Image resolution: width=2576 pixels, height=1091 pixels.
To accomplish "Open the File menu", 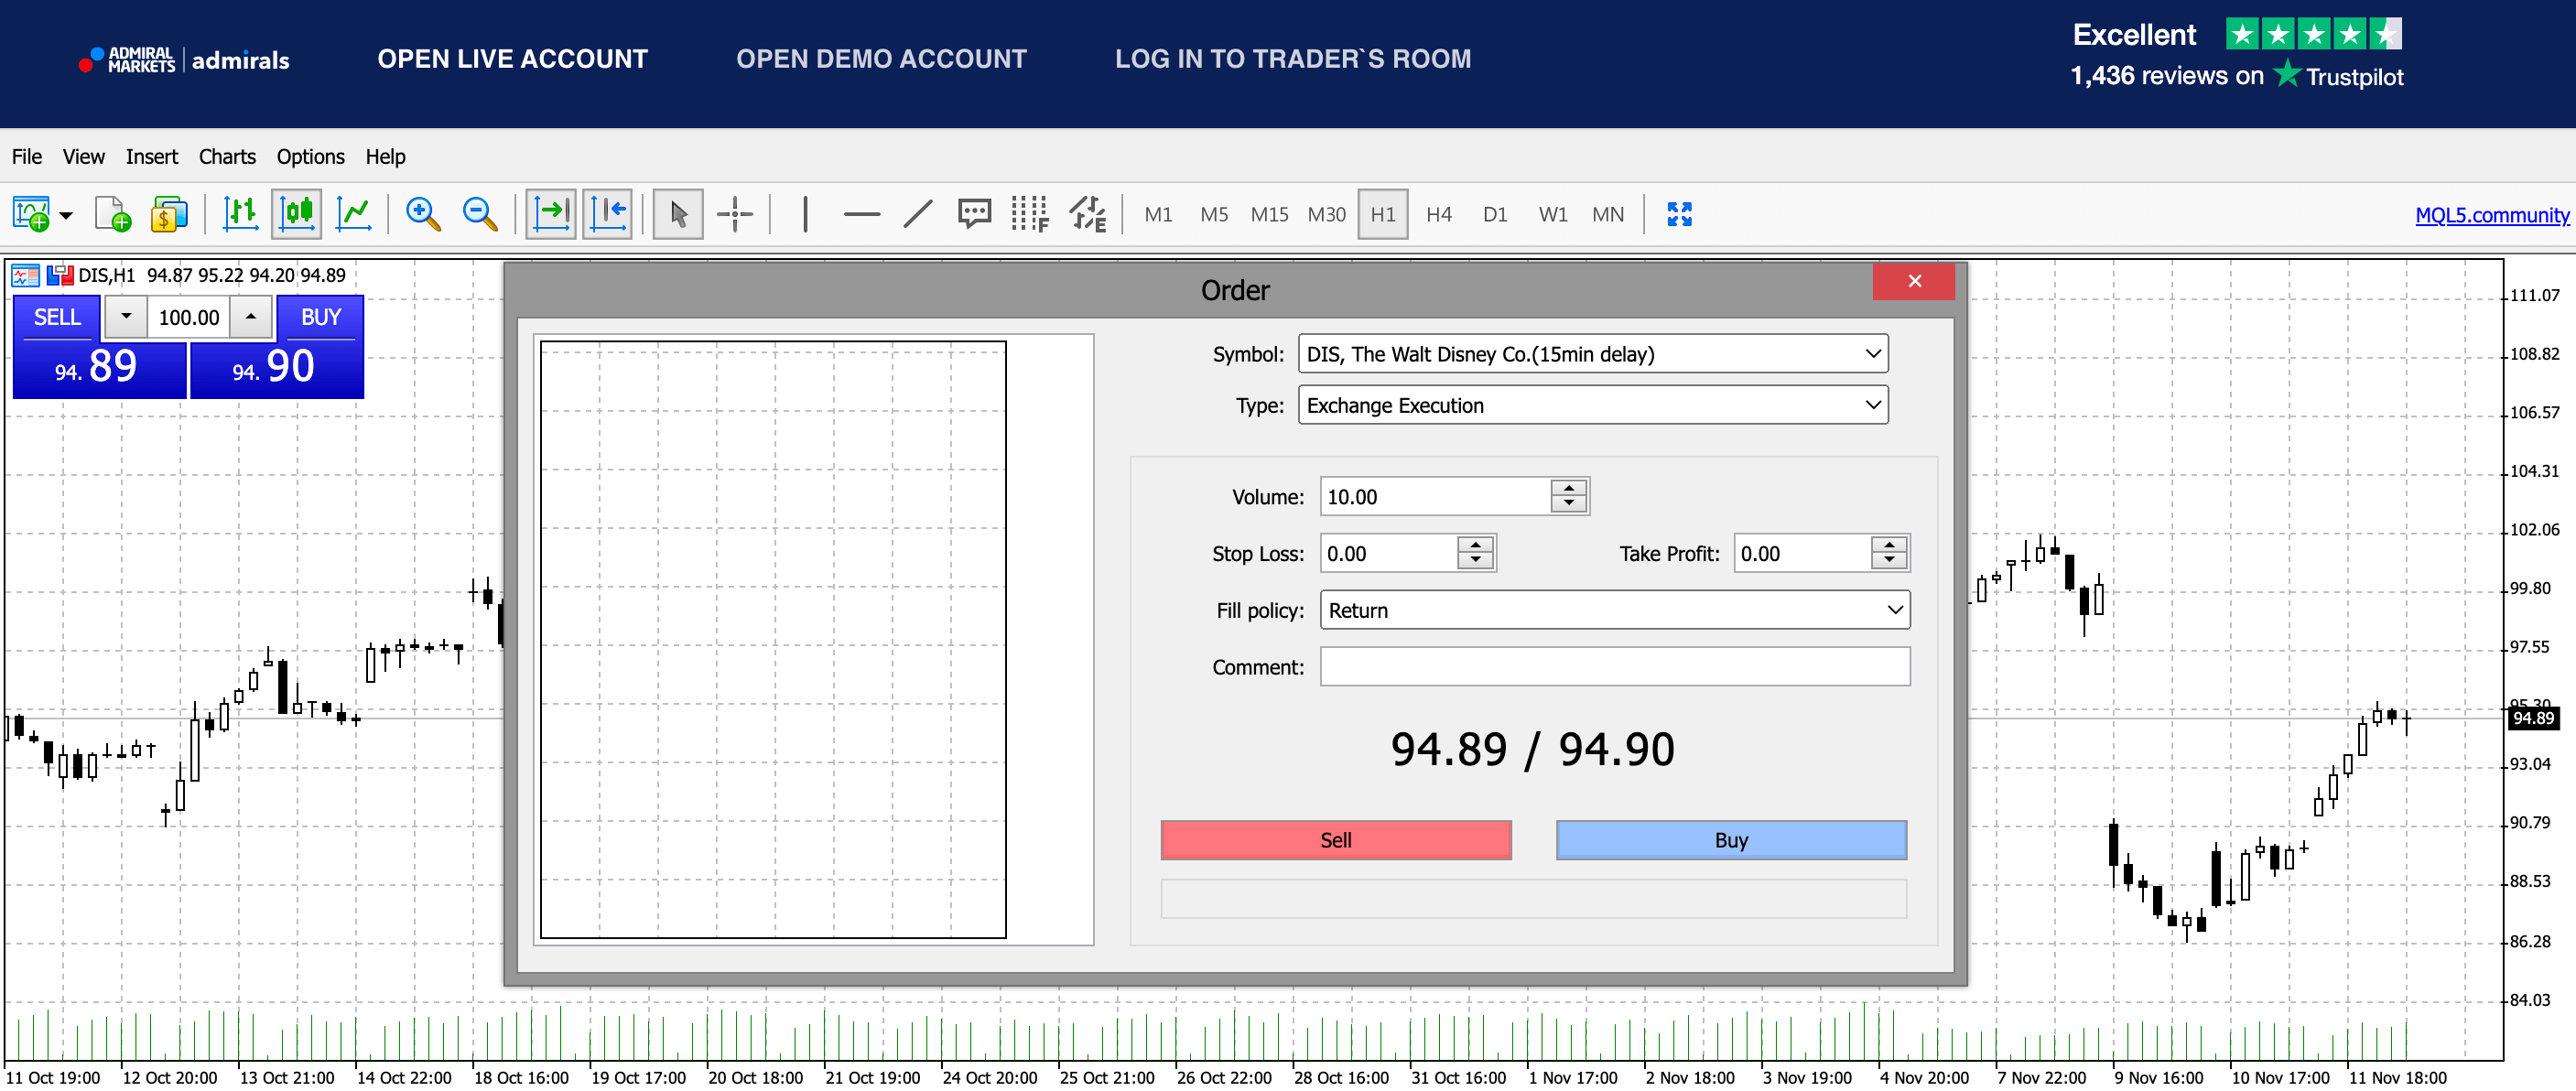I will (x=27, y=156).
